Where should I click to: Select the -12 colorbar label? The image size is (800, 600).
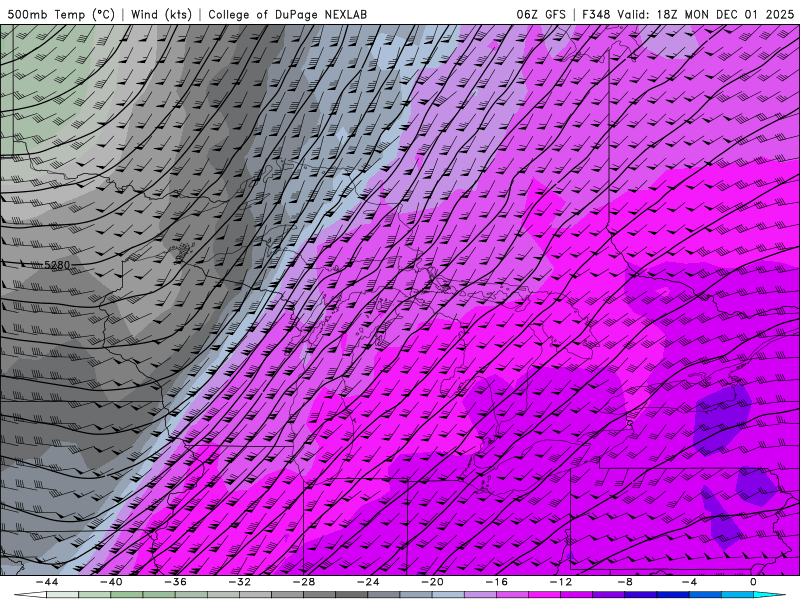pos(561,582)
